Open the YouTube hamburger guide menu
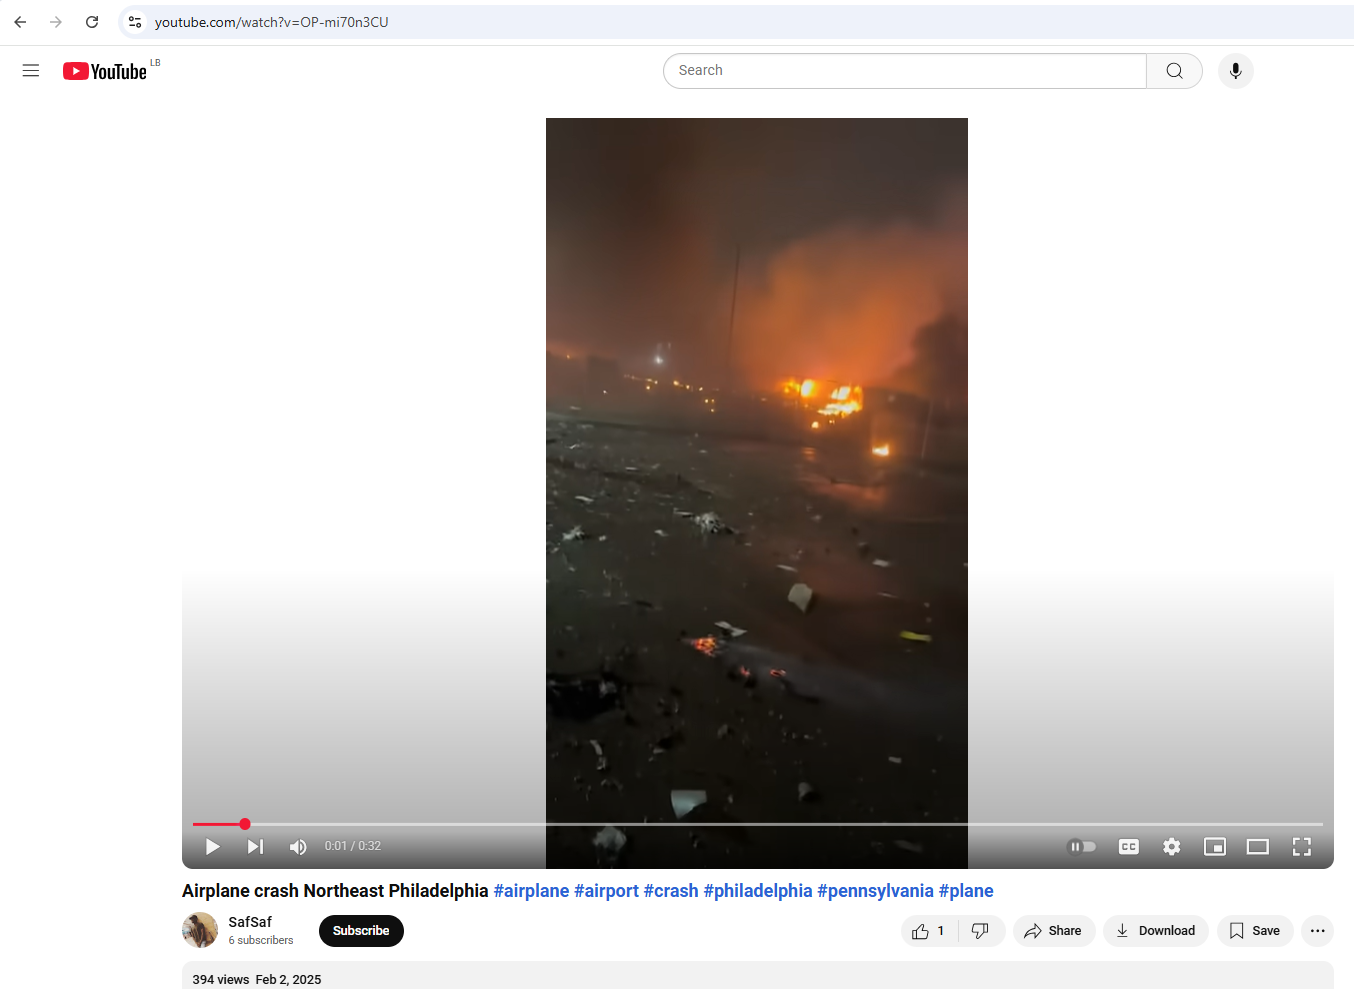1354x989 pixels. click(31, 71)
